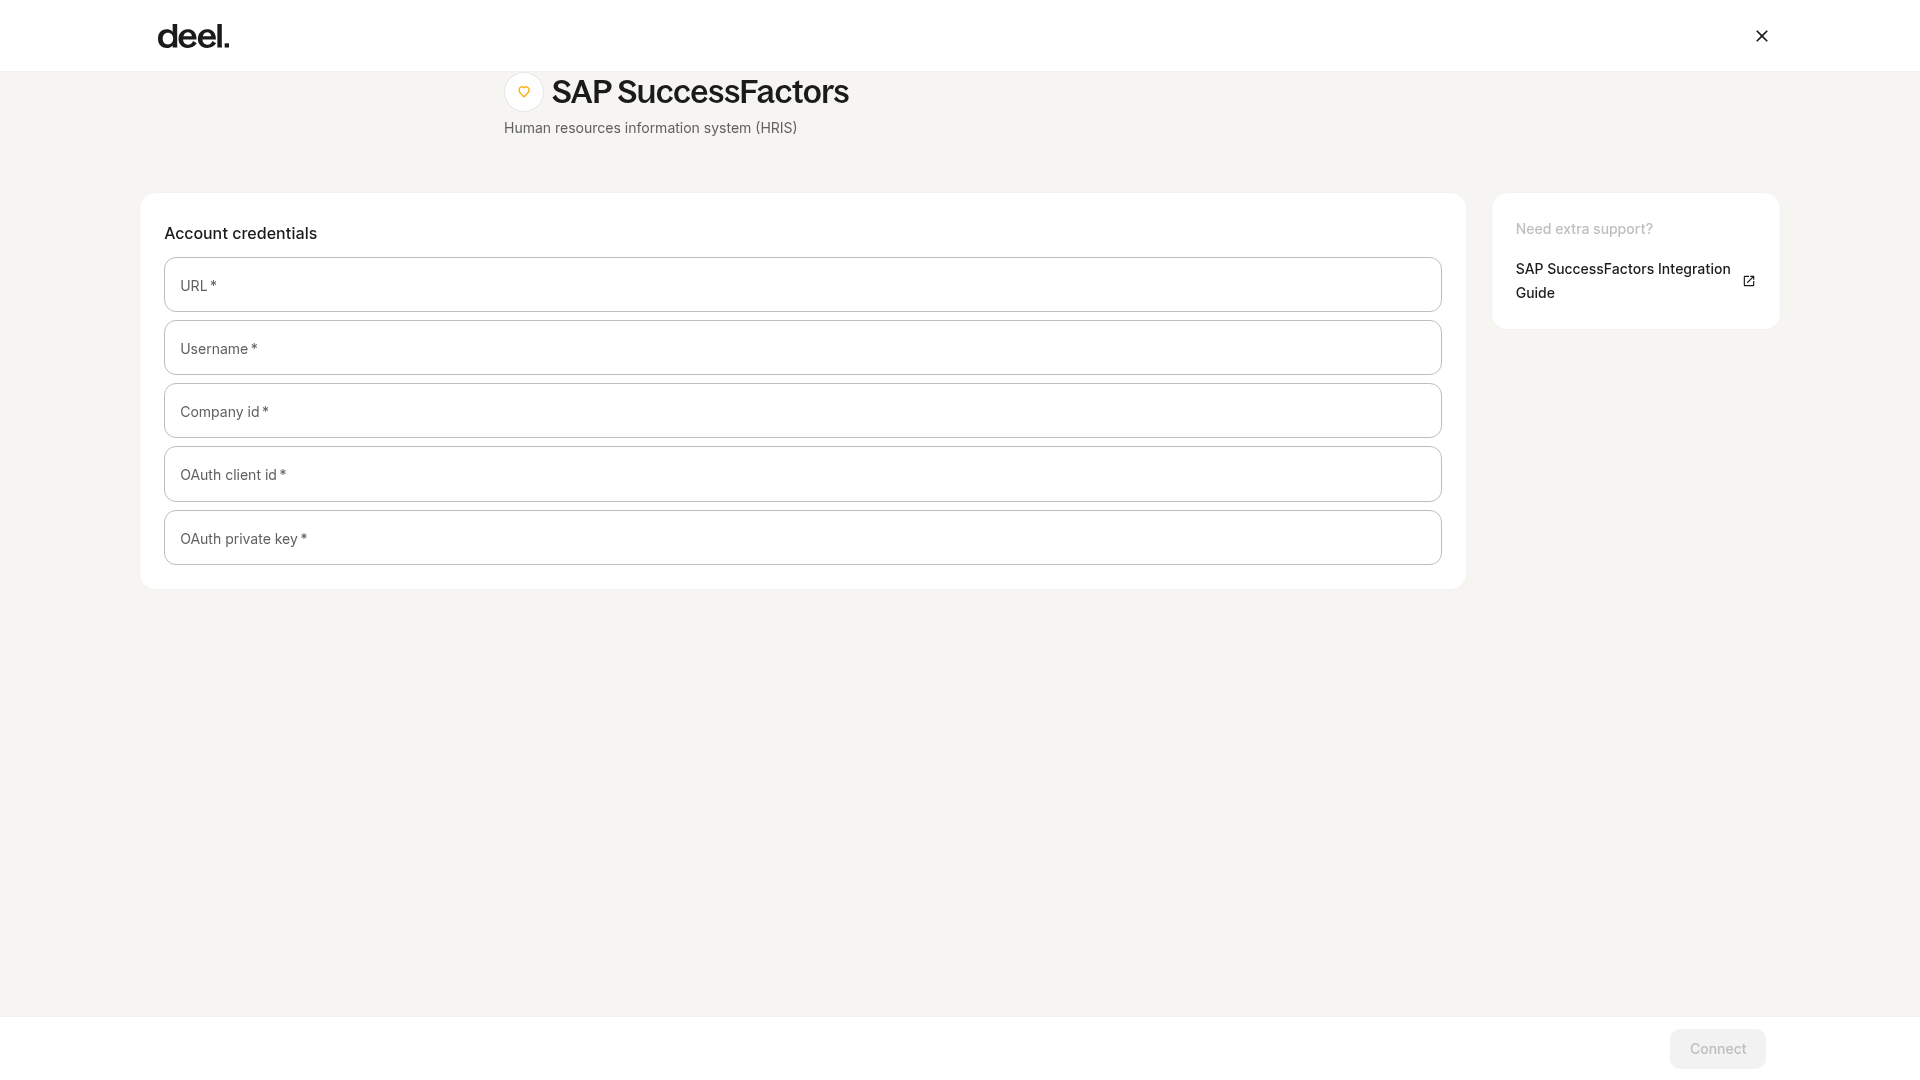Image resolution: width=1920 pixels, height=1080 pixels.
Task: Click the OAuth private key field
Action: click(803, 538)
